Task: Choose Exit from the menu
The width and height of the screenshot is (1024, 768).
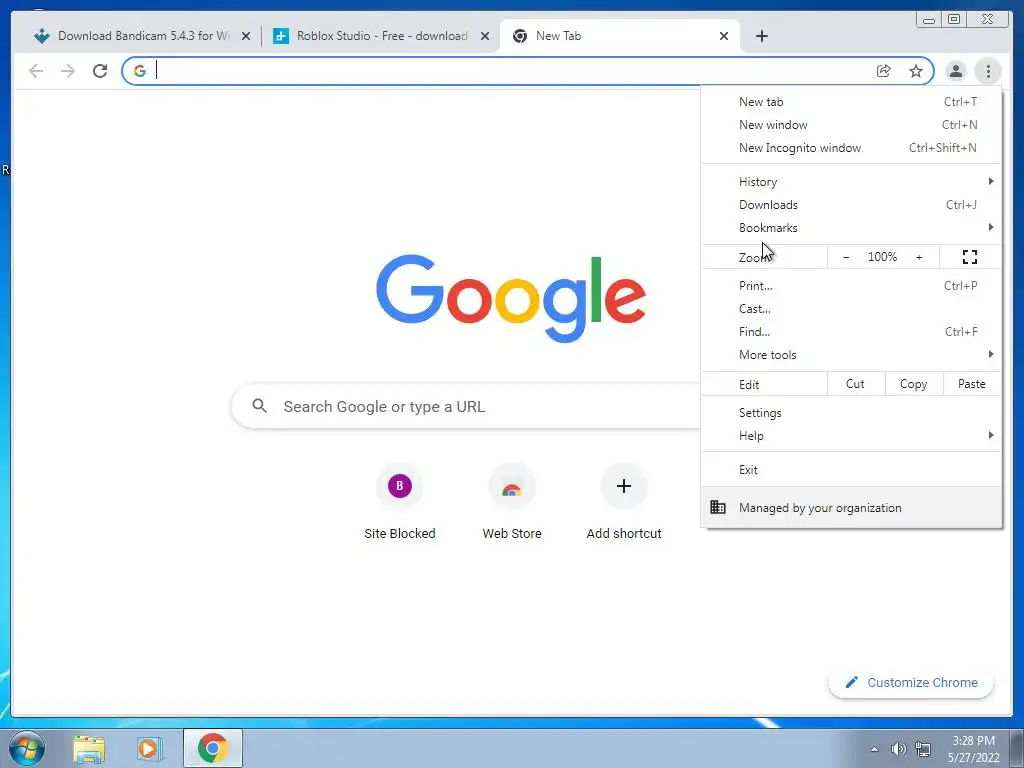Action: [852, 470]
